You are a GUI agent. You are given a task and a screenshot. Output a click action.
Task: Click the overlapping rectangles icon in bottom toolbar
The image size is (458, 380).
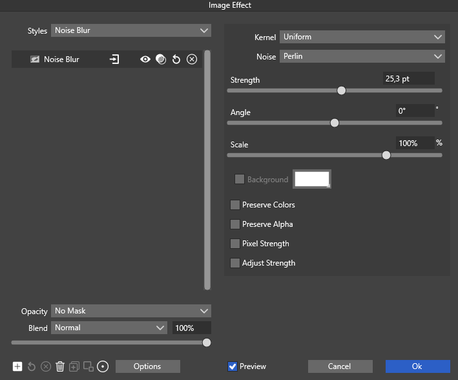click(x=88, y=367)
